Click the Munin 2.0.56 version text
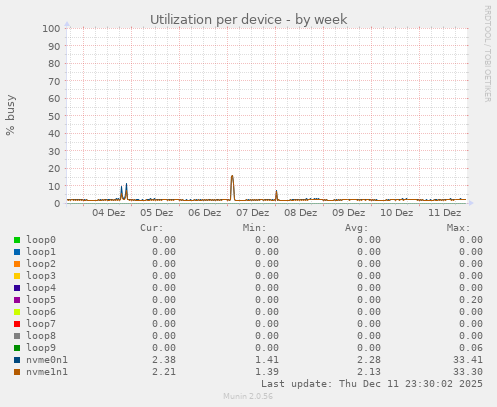This screenshot has height=407, width=497. [x=248, y=396]
